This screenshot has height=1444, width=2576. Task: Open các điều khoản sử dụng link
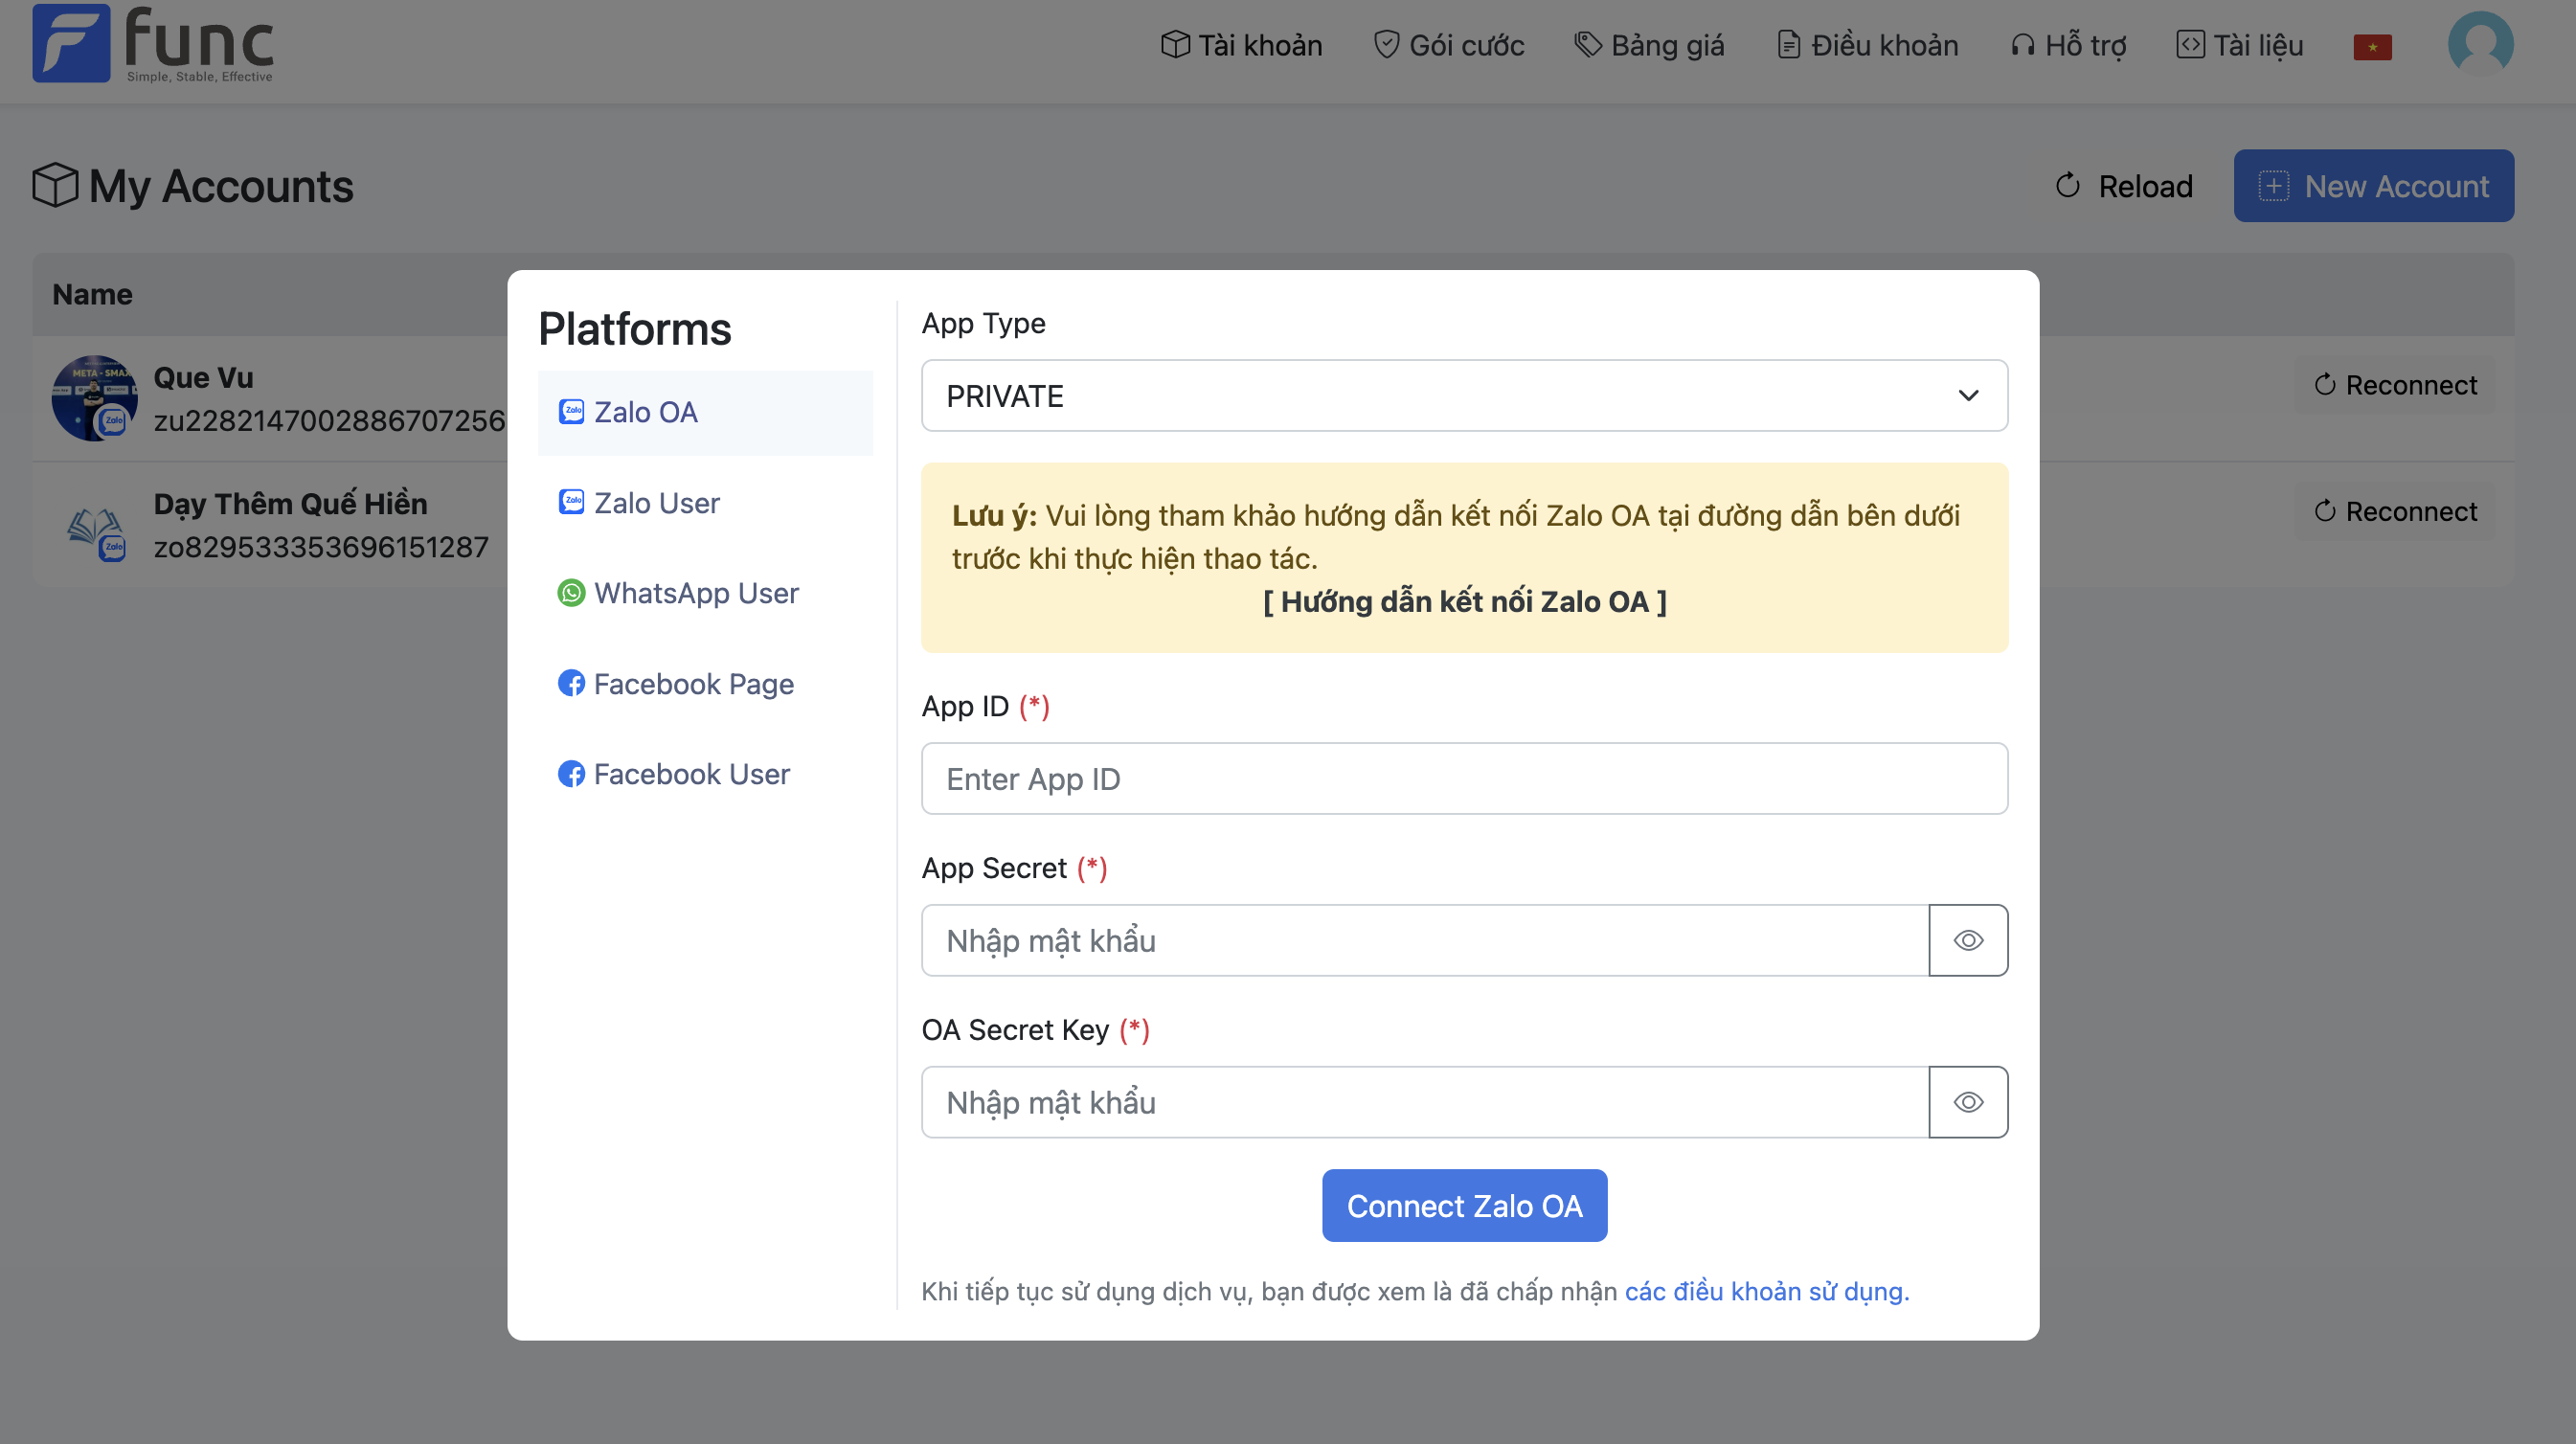[x=1765, y=1291]
